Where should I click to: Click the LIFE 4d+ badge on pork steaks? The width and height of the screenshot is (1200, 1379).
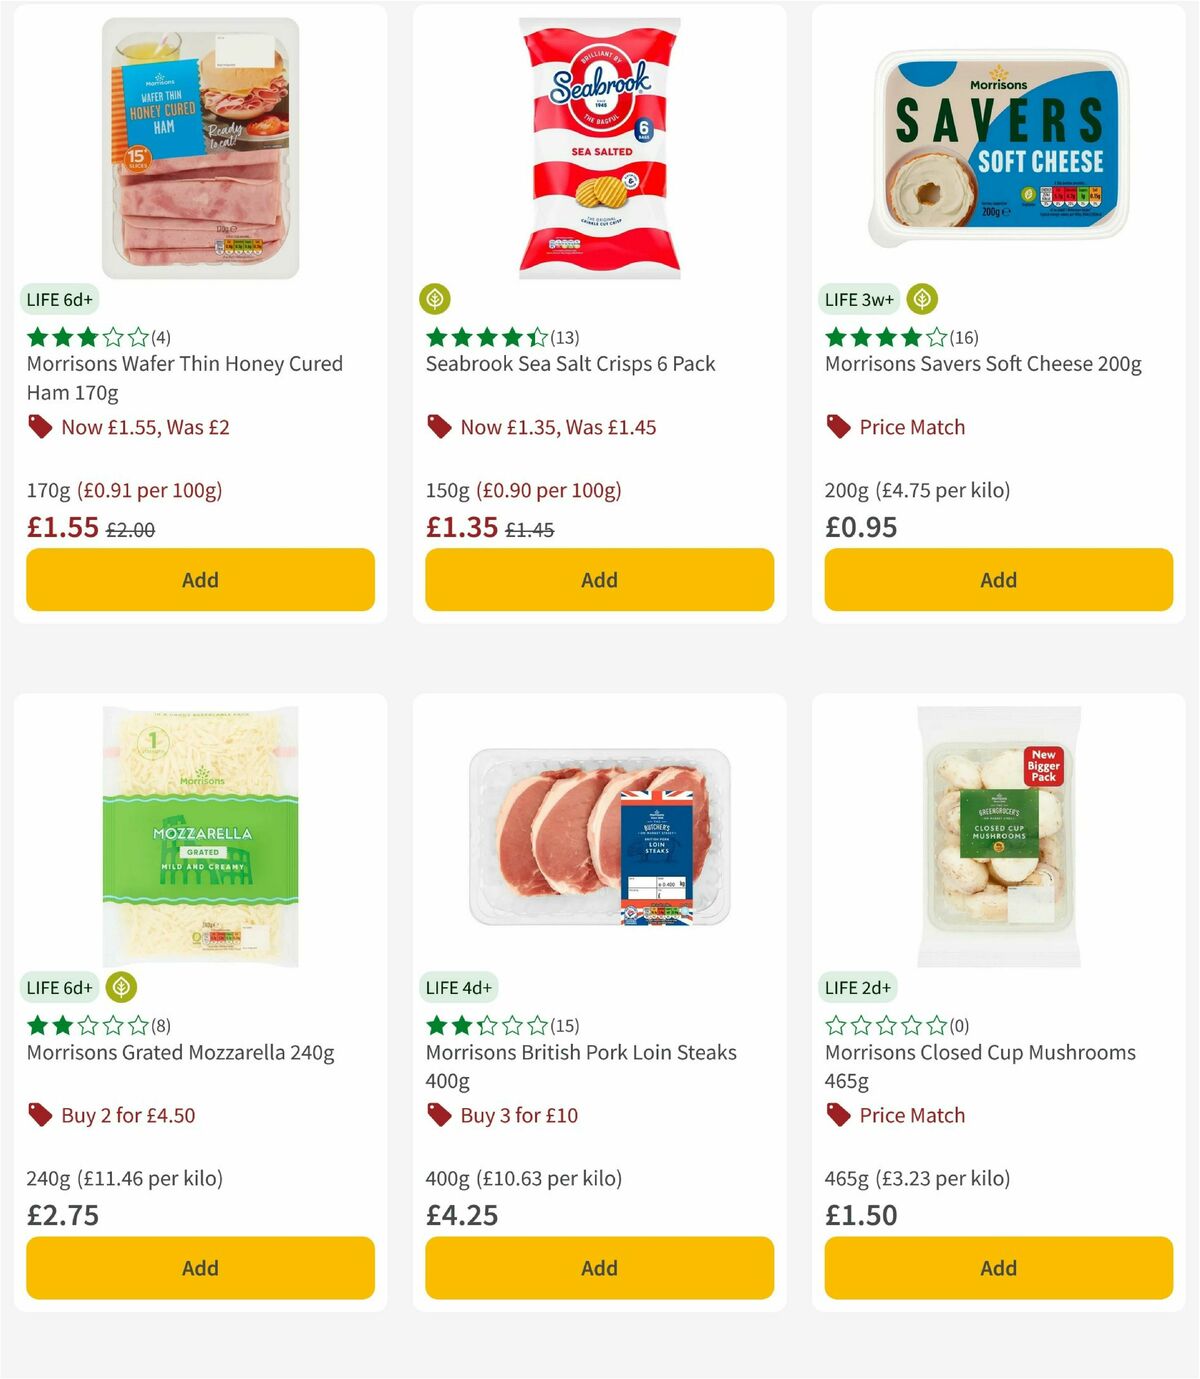tap(458, 987)
